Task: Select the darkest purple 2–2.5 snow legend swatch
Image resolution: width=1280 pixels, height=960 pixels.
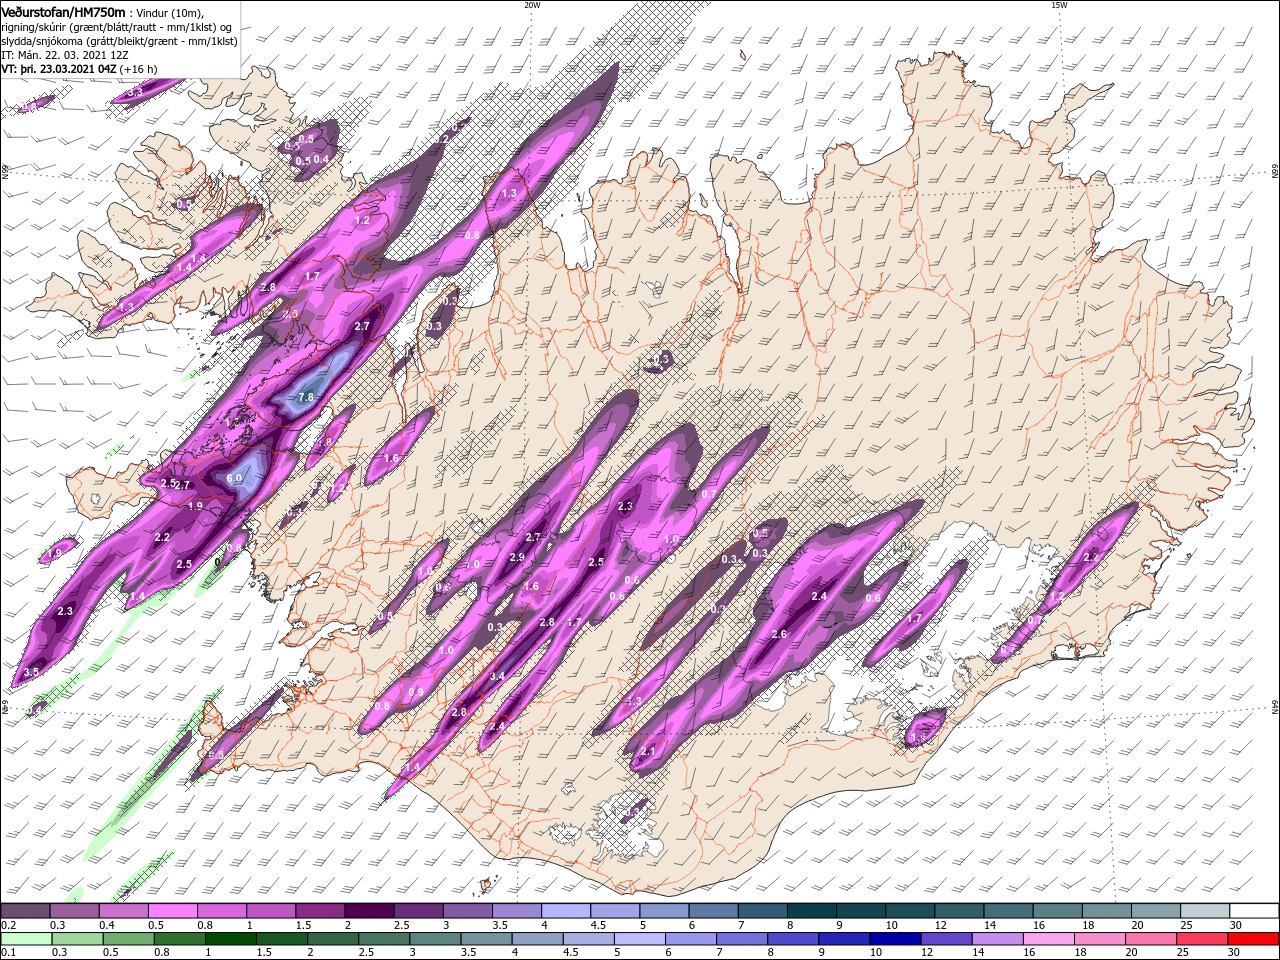Action: pos(367,911)
